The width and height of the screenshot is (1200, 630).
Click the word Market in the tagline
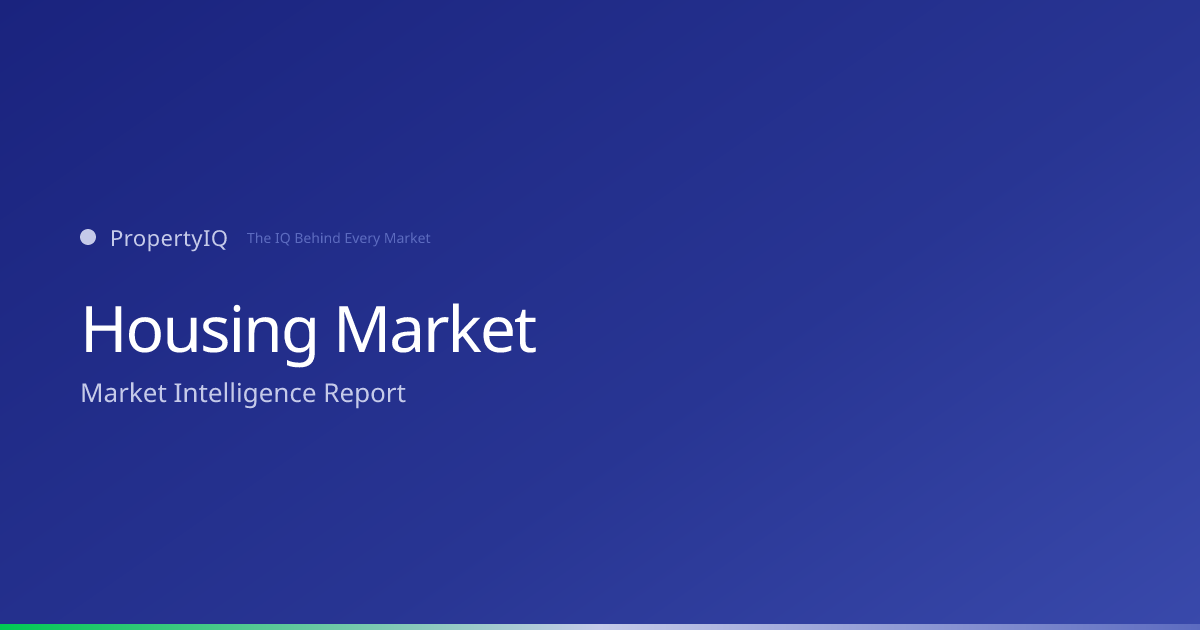pyautogui.click(x=408, y=239)
